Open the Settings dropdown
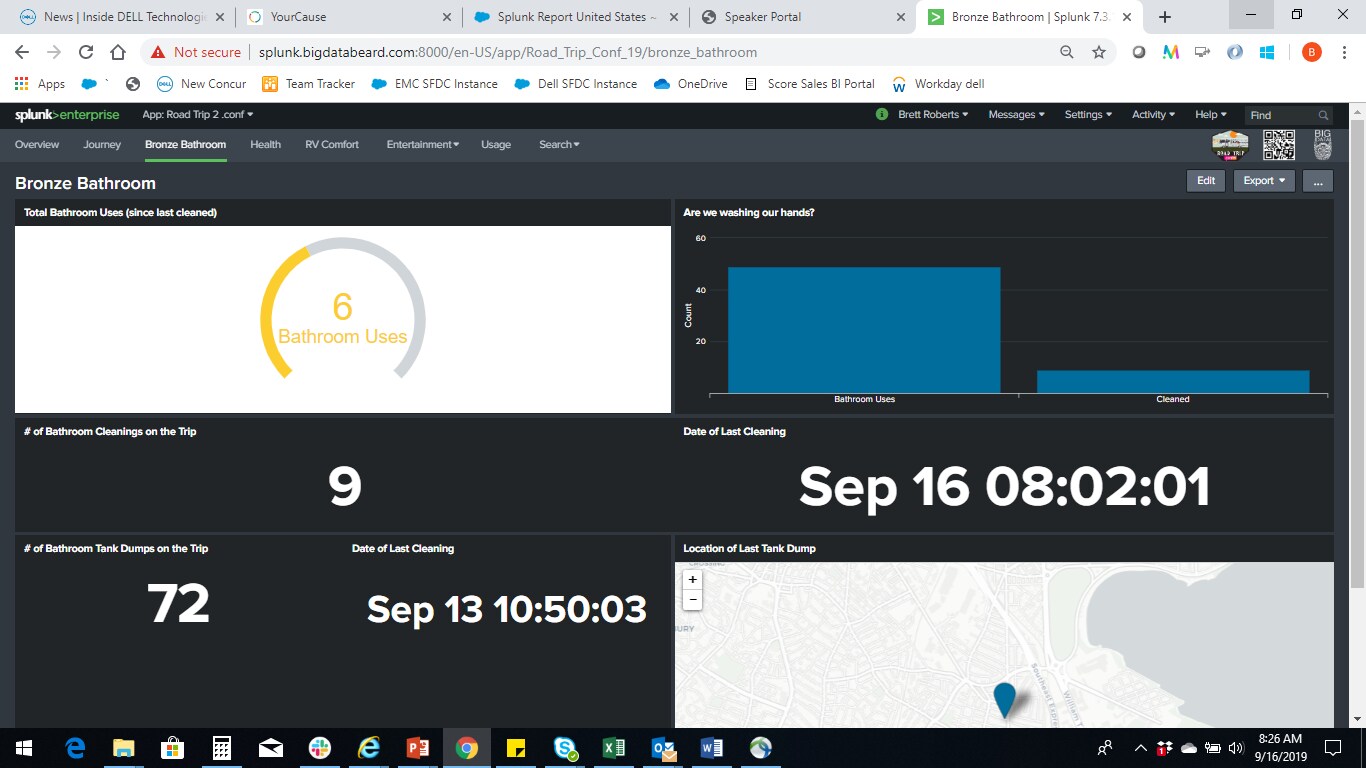 pyautogui.click(x=1088, y=115)
